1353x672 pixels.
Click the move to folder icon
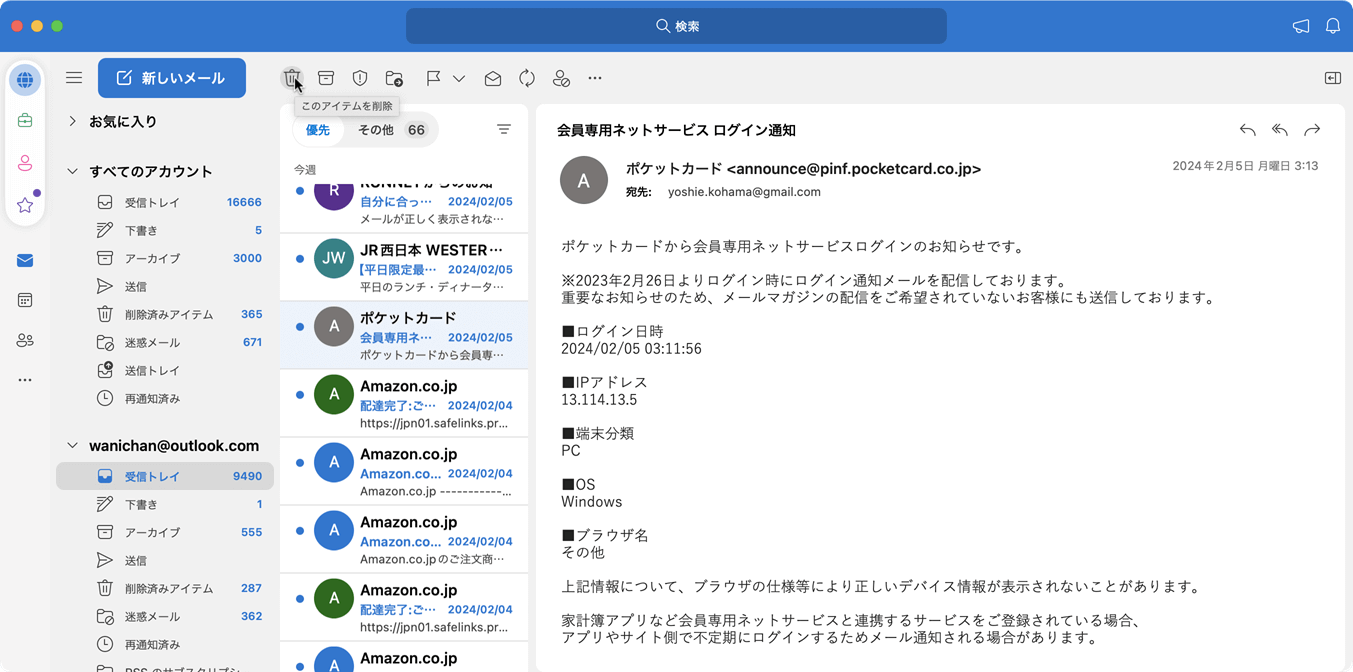(x=394, y=78)
